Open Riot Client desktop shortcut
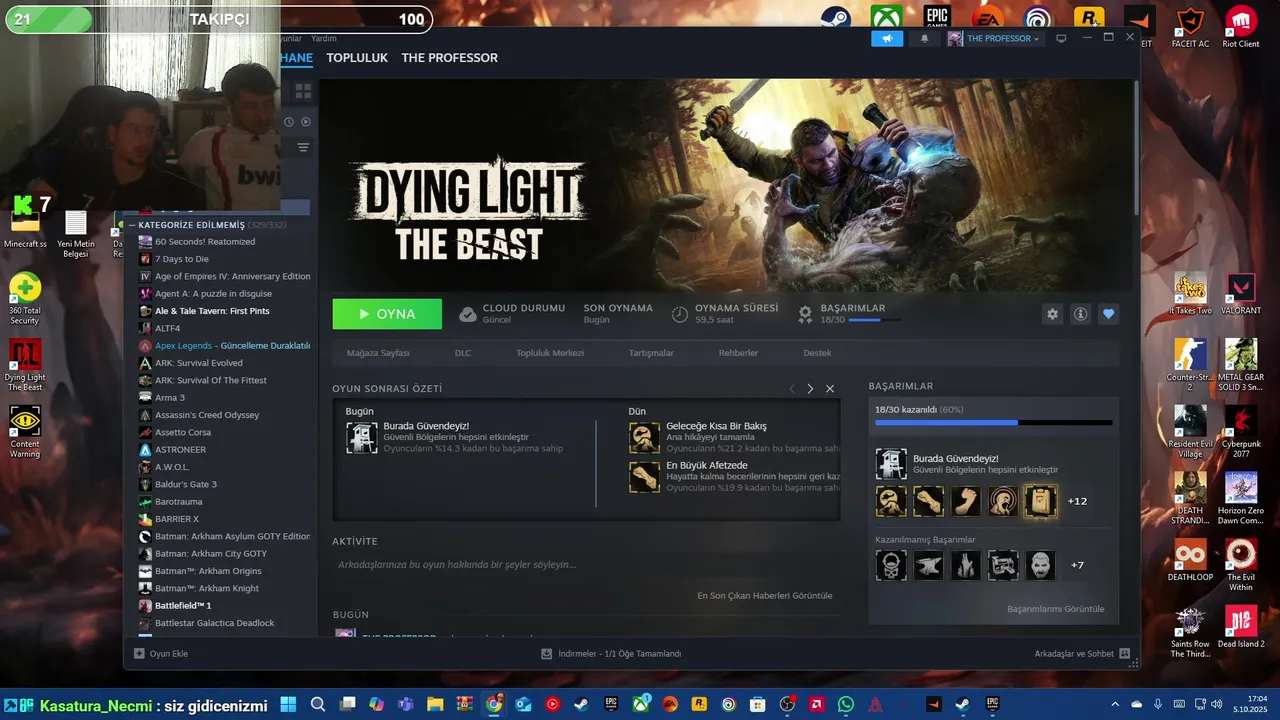This screenshot has height=720, width=1280. [1241, 27]
